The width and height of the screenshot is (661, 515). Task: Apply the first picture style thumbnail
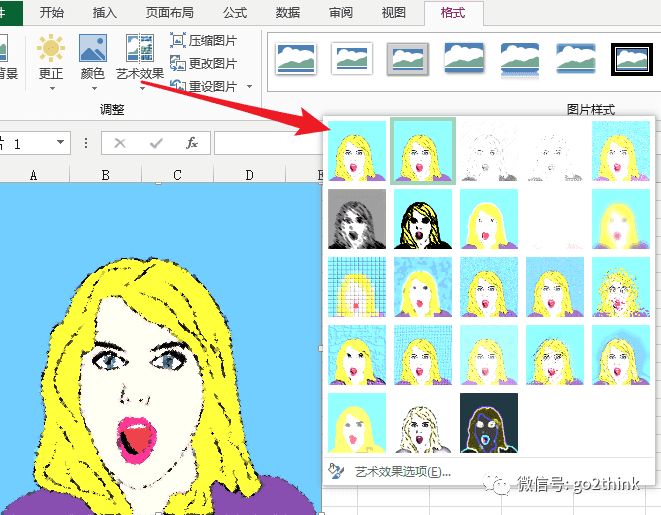click(296, 59)
